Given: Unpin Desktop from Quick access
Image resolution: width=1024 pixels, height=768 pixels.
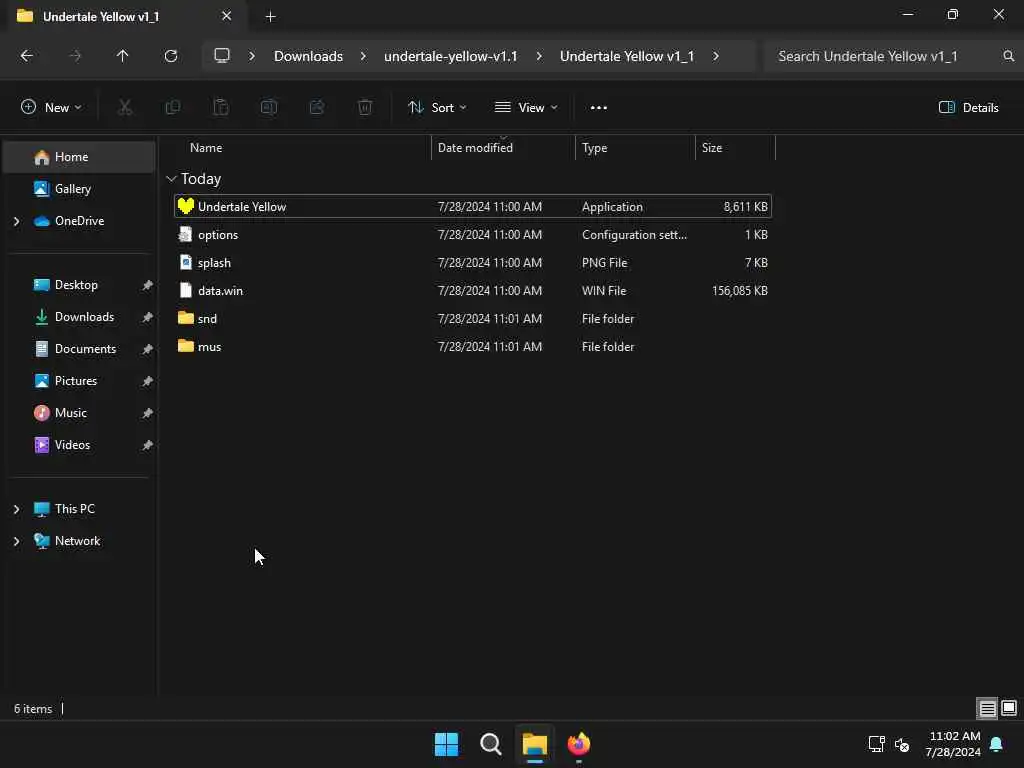Looking at the screenshot, I should (148, 285).
